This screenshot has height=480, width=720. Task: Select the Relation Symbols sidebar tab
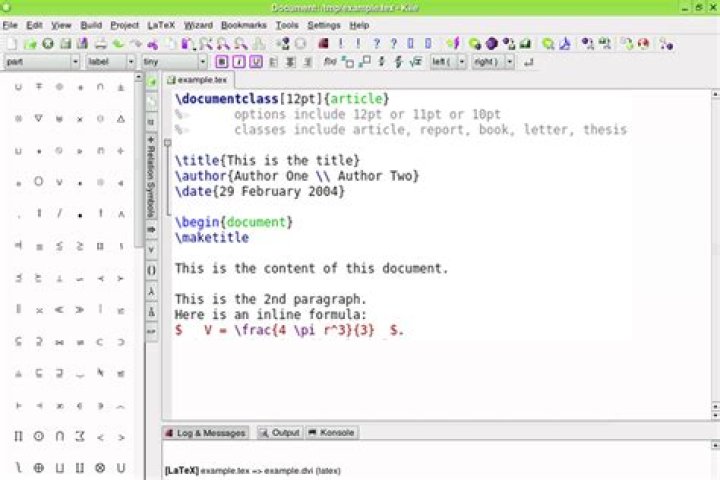click(x=151, y=176)
